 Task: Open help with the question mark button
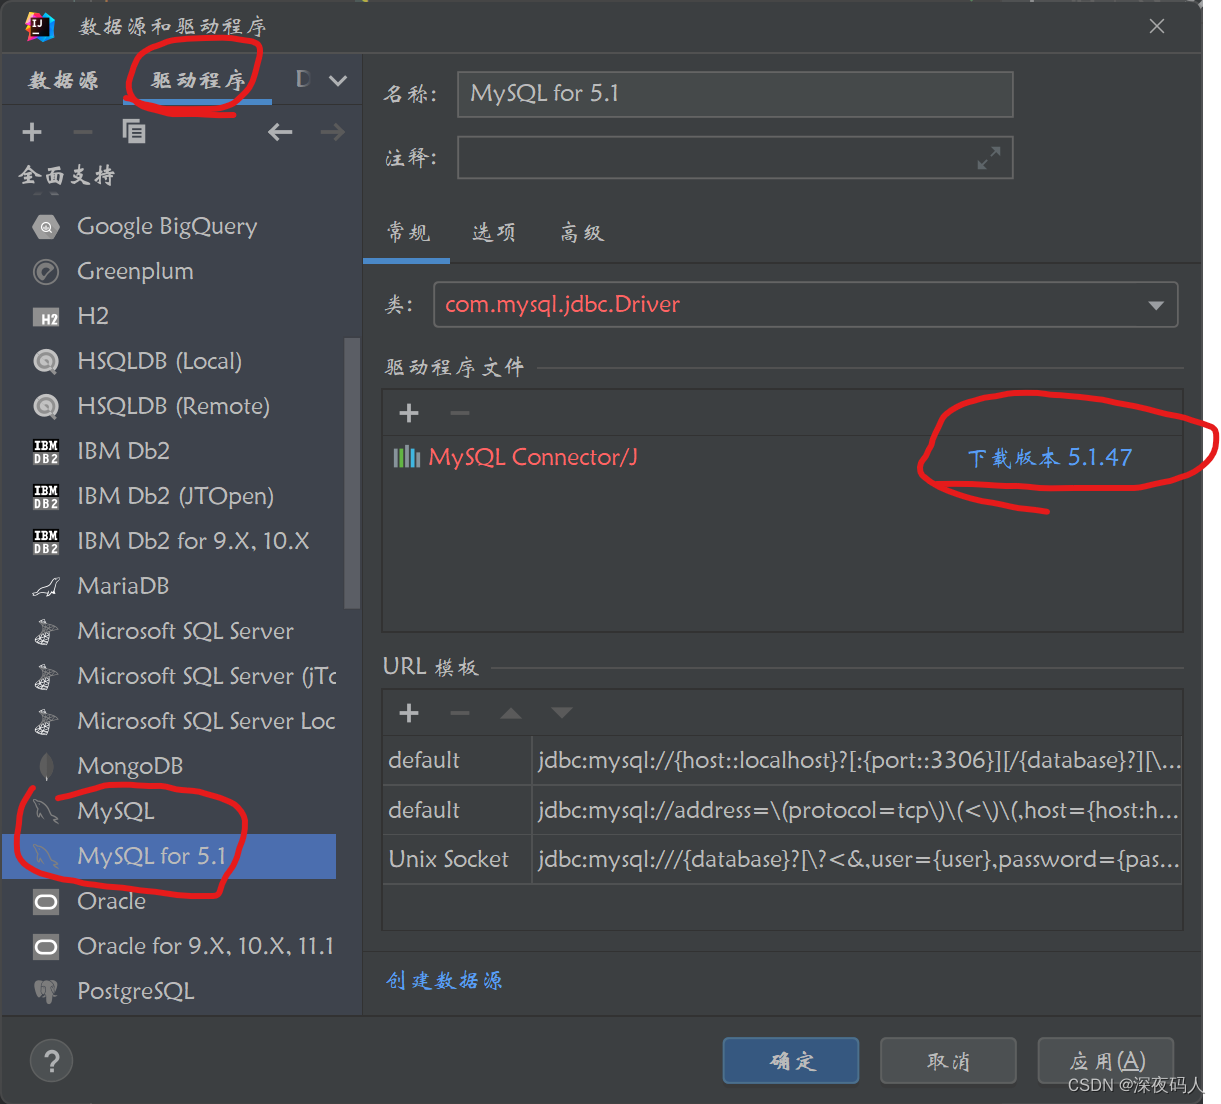click(52, 1061)
